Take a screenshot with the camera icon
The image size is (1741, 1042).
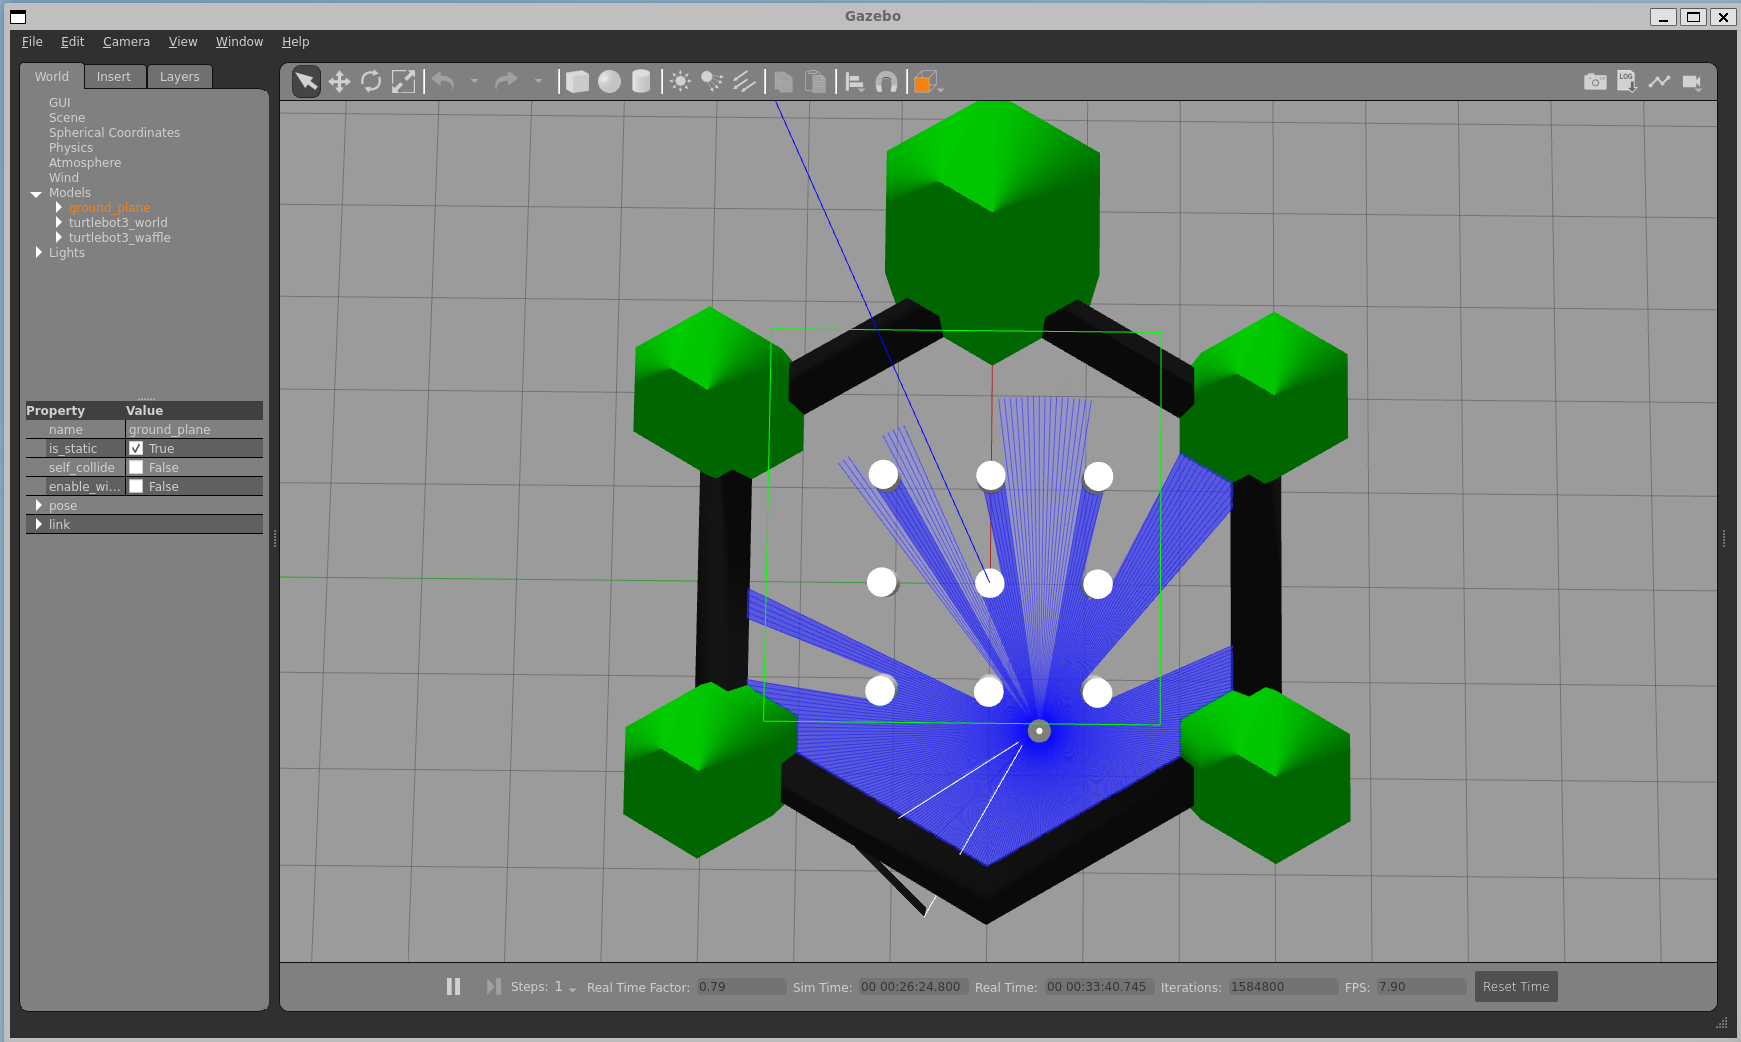[1594, 81]
